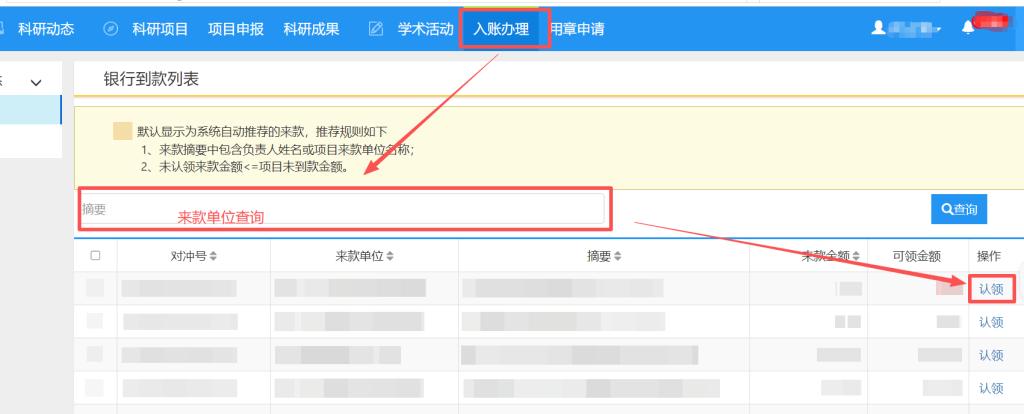Open the user account dropdown arrow
The width and height of the screenshot is (1024, 414).
click(940, 31)
